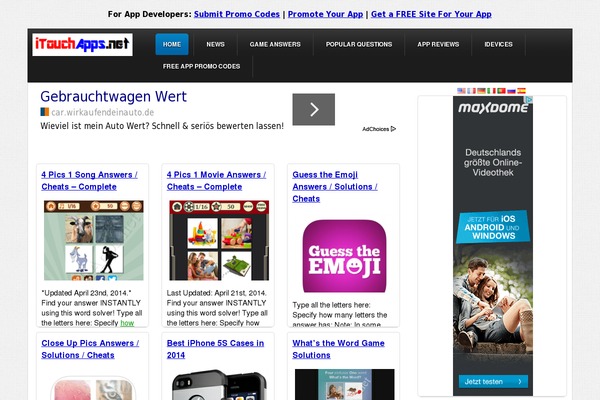
Task: Click the 'Wieviel ist mein Auto Wert?' ad text
Action: coord(162,126)
